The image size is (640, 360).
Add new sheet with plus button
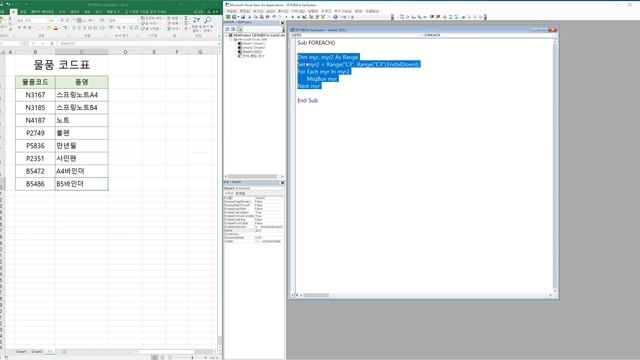64,351
